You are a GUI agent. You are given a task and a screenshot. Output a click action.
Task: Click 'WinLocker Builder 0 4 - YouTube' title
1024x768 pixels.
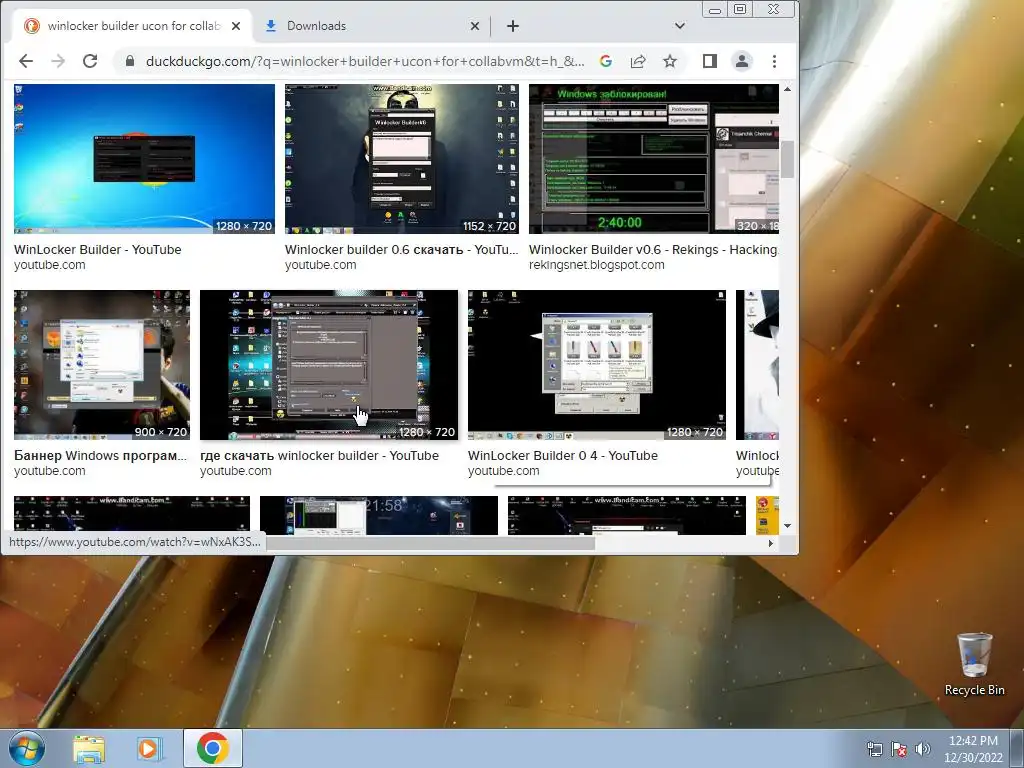coord(563,456)
